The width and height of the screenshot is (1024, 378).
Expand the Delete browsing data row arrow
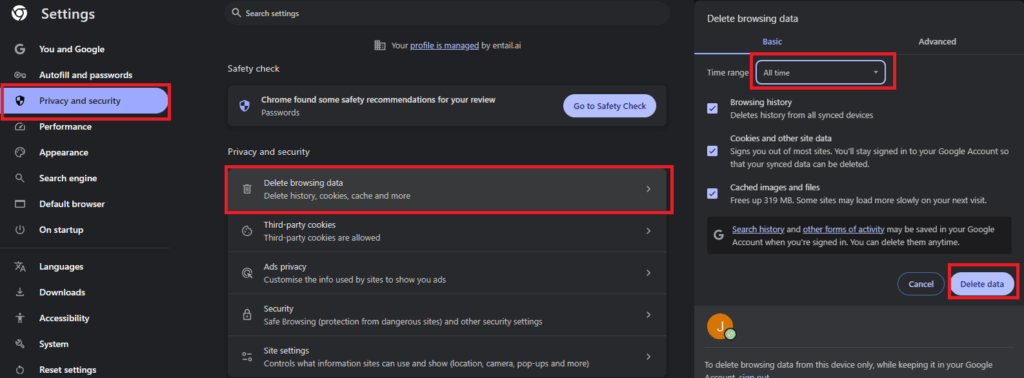[x=648, y=189]
